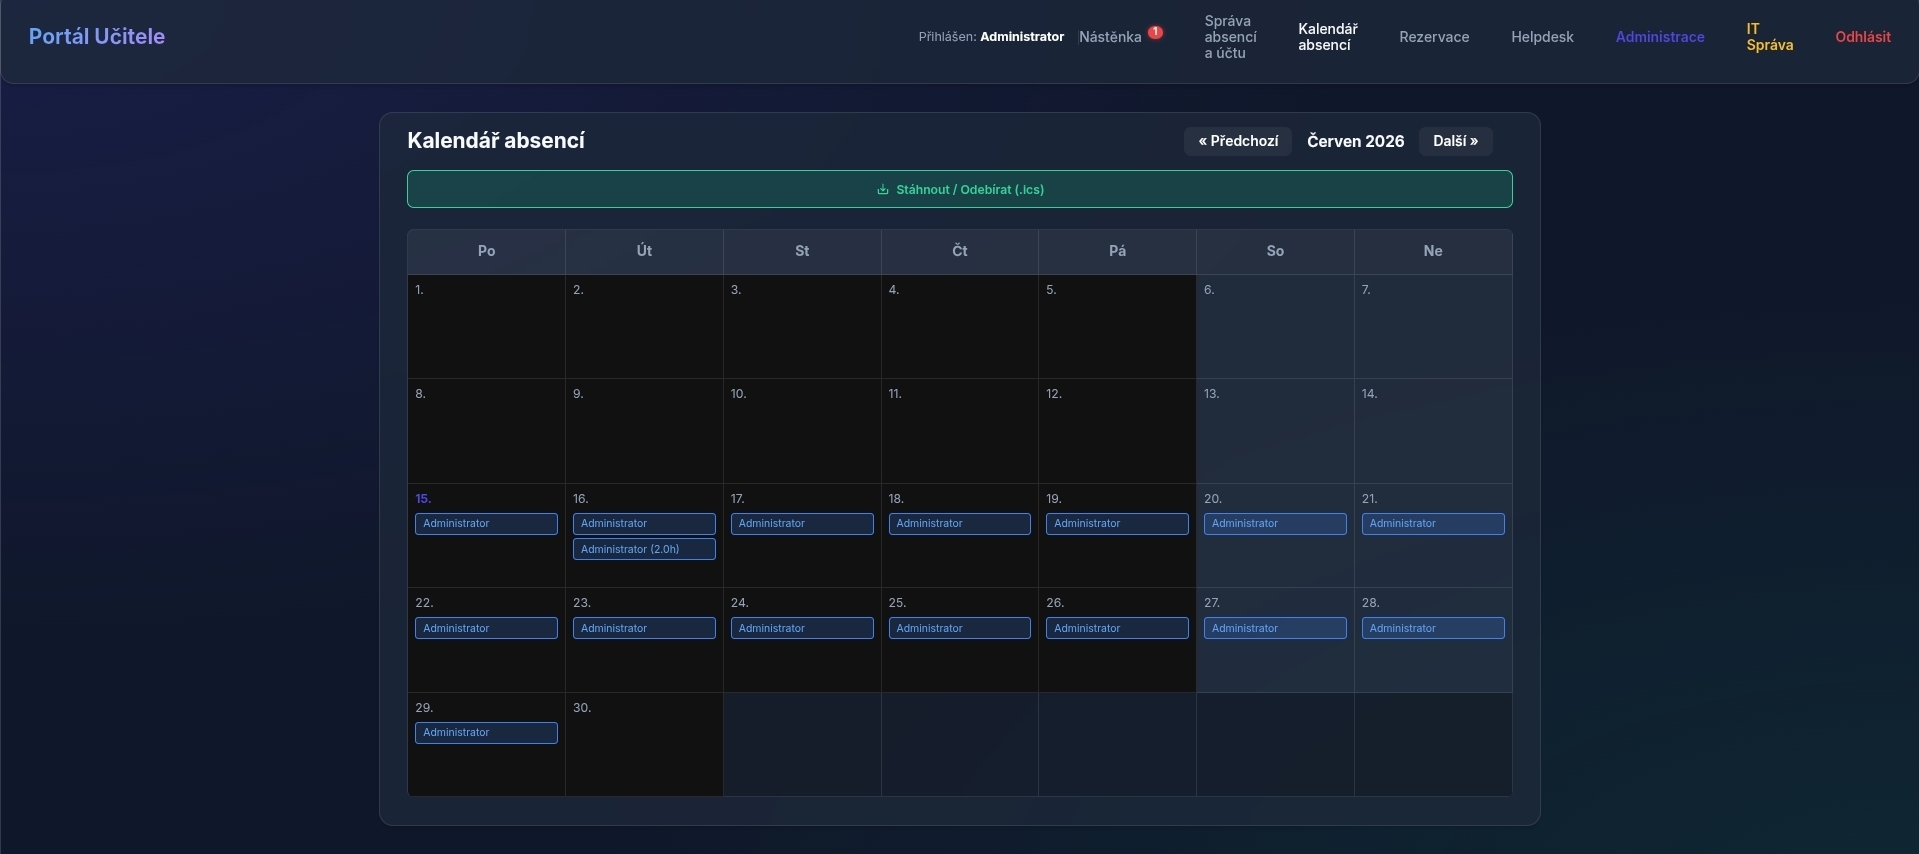Viewport: 1919px width, 854px height.
Task: Open the first Administrator entry on day 16
Action: (644, 524)
